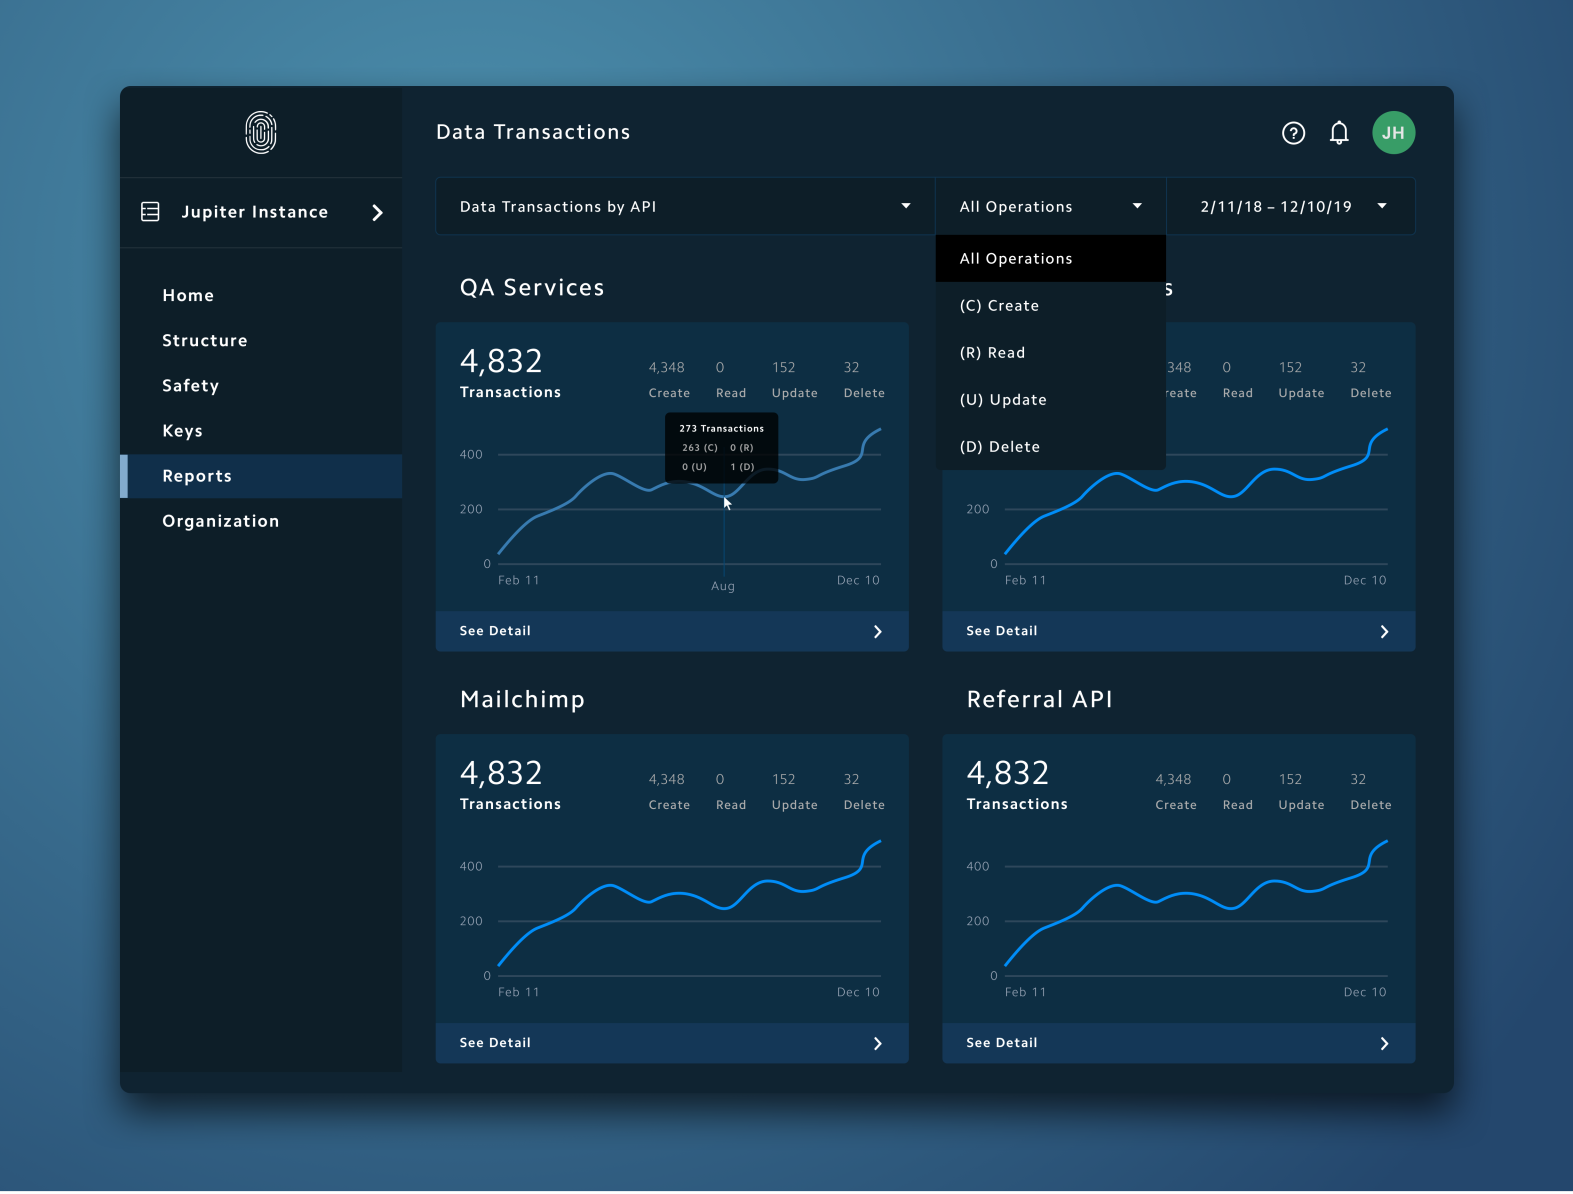Open notifications bell icon
The height and width of the screenshot is (1194, 1573).
coord(1339,133)
